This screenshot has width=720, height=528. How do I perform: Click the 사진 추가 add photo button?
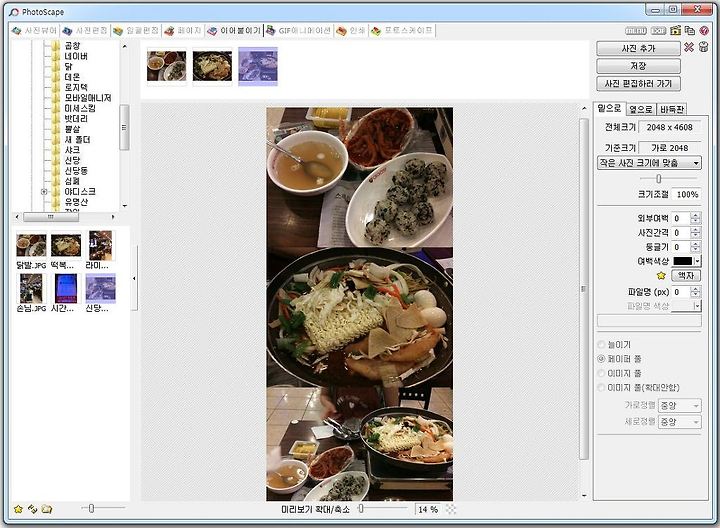(x=638, y=48)
